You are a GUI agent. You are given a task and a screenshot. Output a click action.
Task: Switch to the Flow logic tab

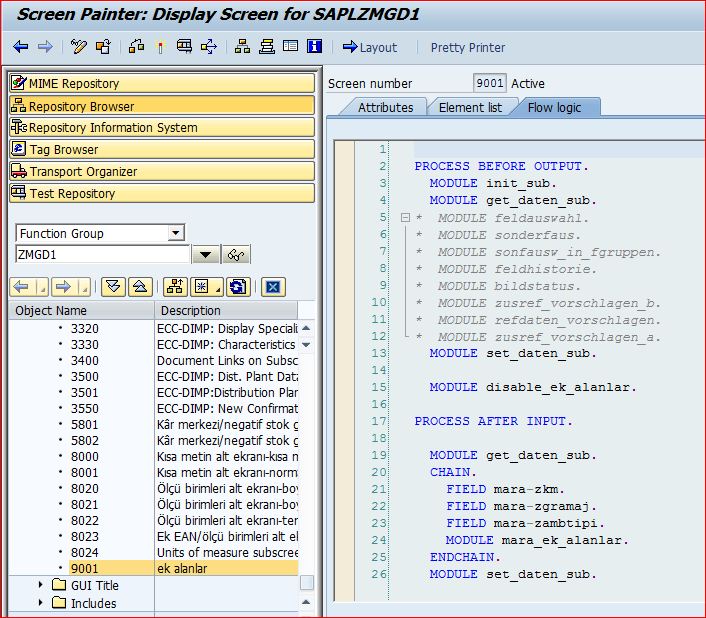point(554,108)
